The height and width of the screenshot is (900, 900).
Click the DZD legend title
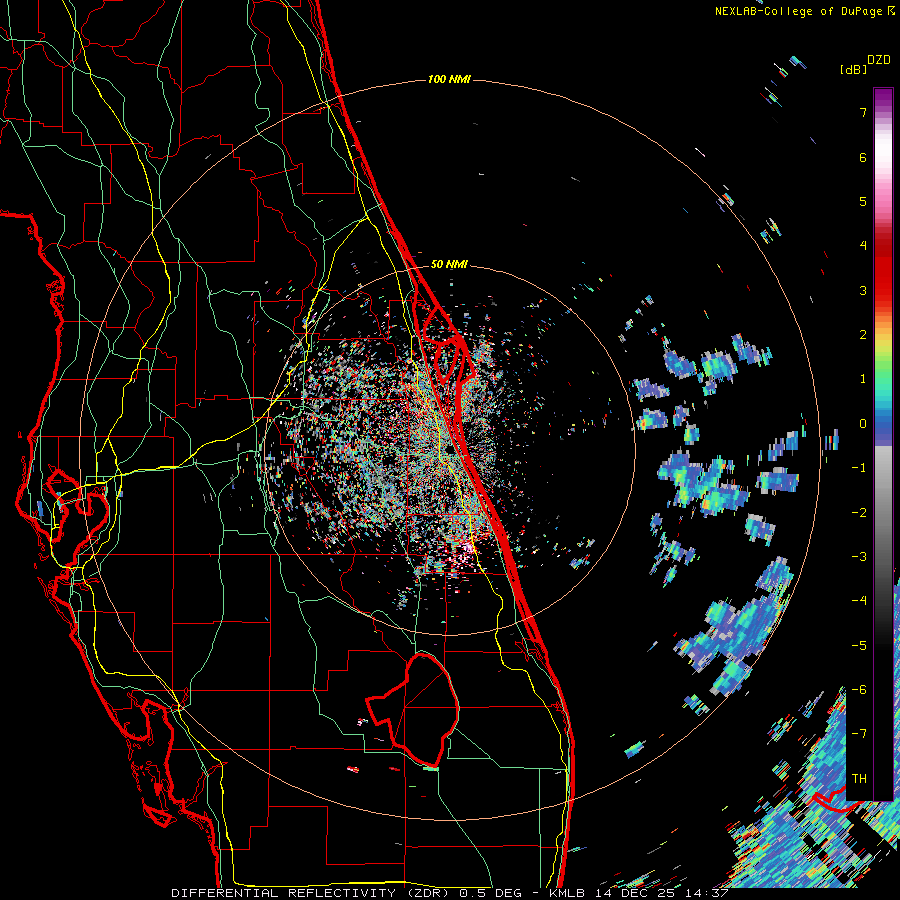879,60
